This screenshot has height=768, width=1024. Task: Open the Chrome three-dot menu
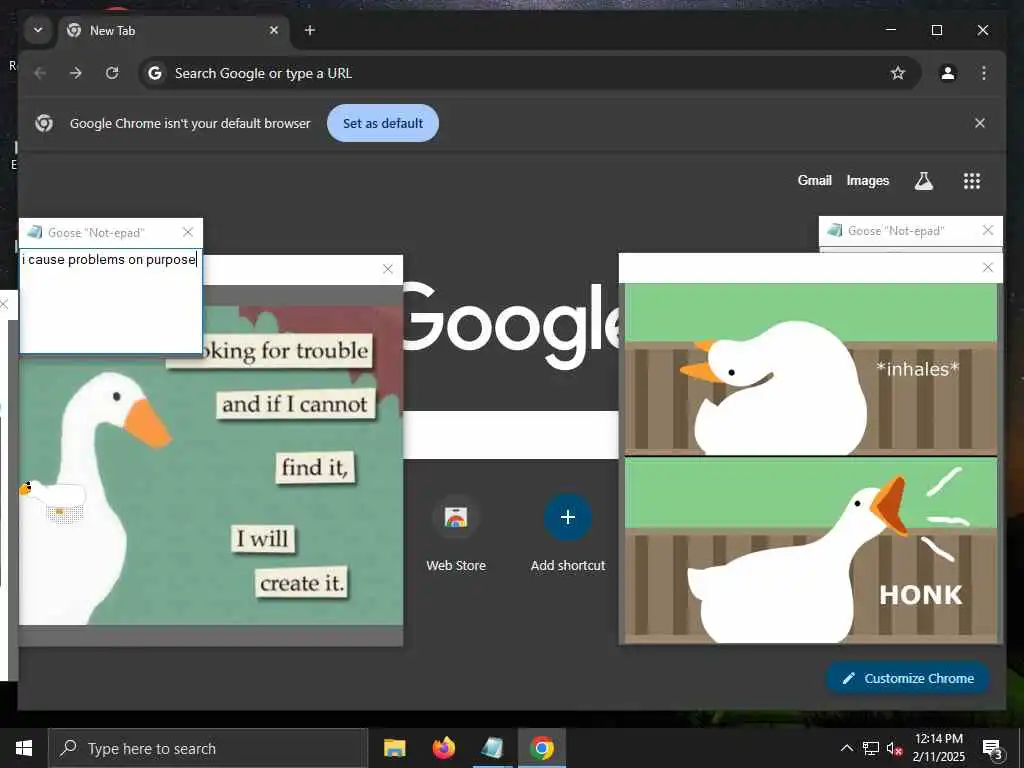click(x=984, y=73)
